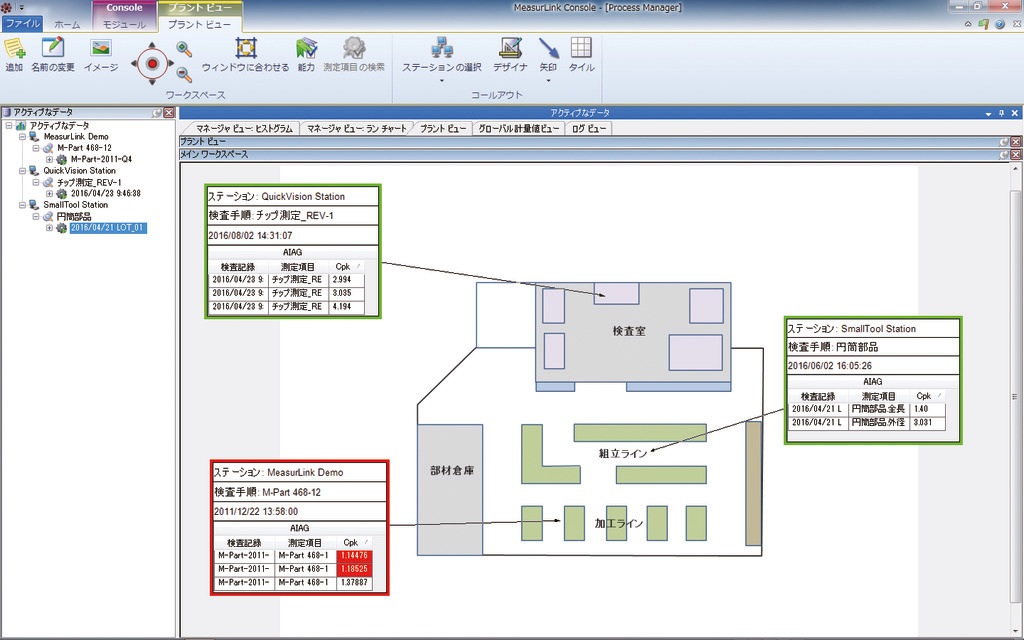Screen dimensions: 1024x640
Task: Click the red pan center button
Action: pos(152,64)
